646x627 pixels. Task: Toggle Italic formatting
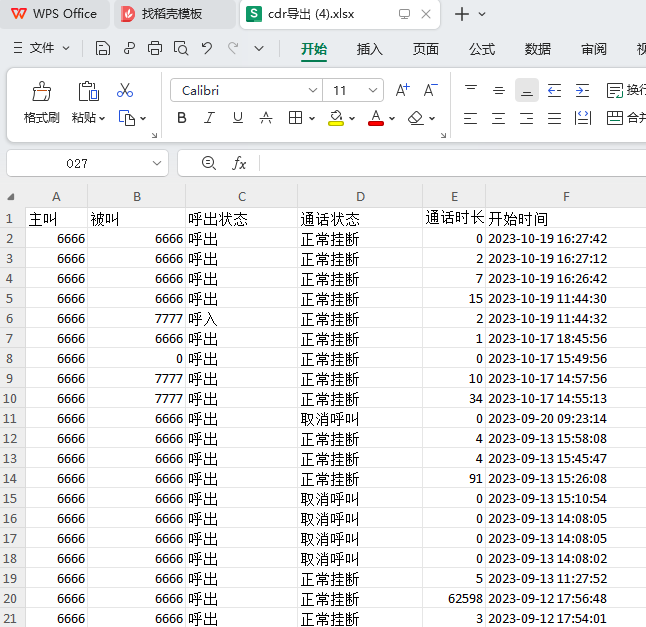tap(209, 118)
